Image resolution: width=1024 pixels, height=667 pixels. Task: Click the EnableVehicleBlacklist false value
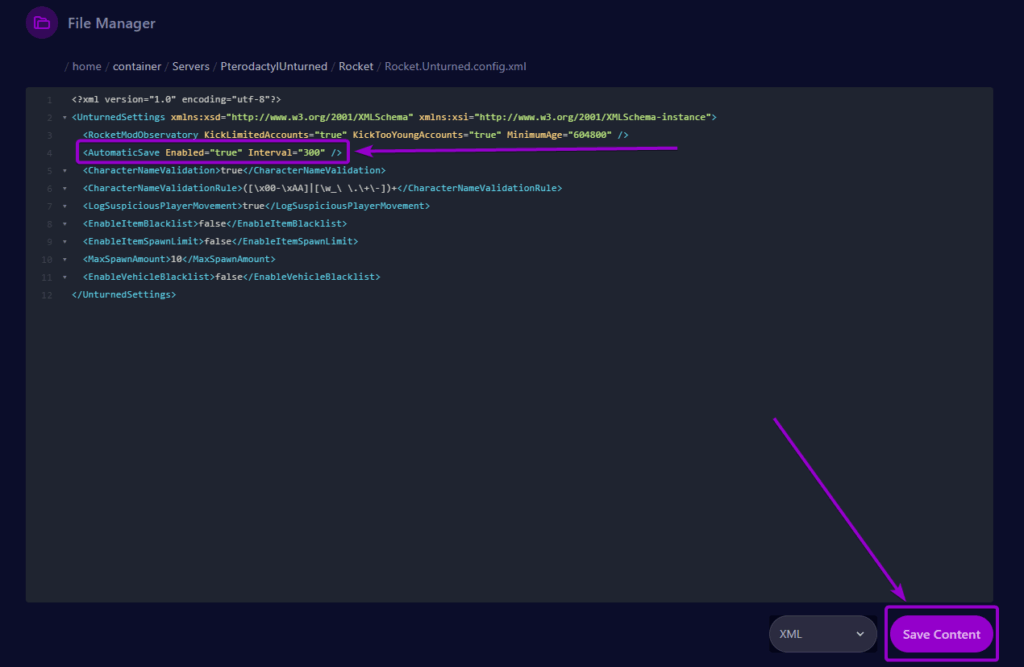tap(229, 276)
